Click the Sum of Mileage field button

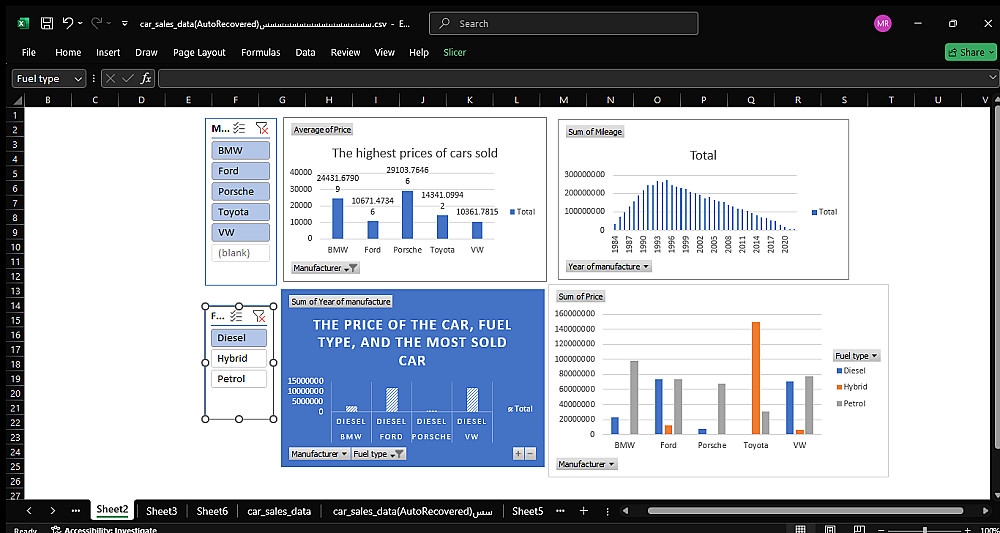click(594, 132)
